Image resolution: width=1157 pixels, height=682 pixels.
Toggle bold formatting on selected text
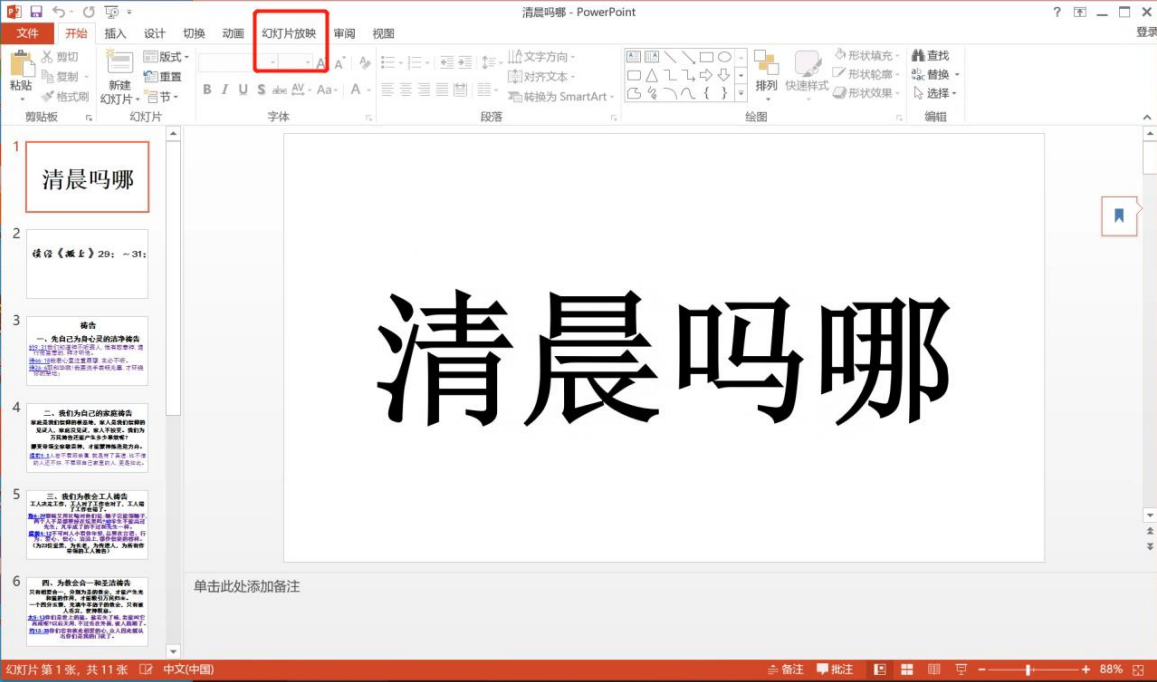(x=206, y=89)
